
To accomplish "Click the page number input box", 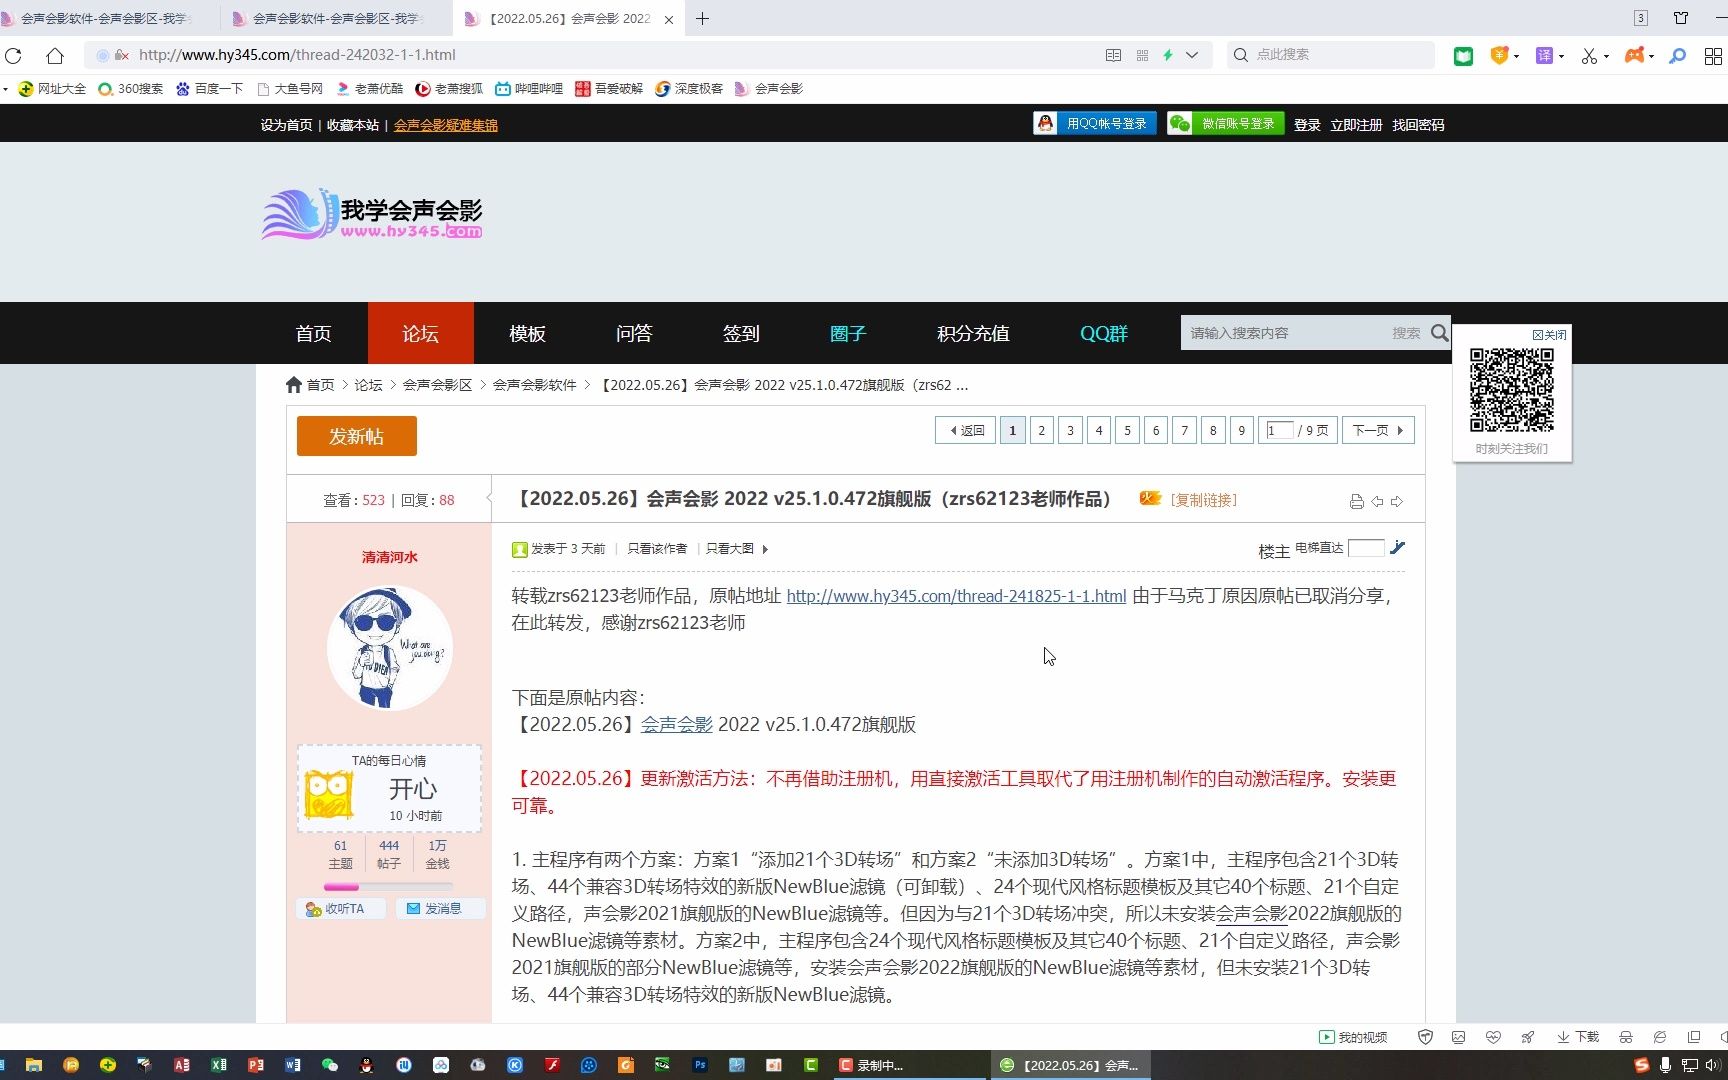I will coord(1280,430).
